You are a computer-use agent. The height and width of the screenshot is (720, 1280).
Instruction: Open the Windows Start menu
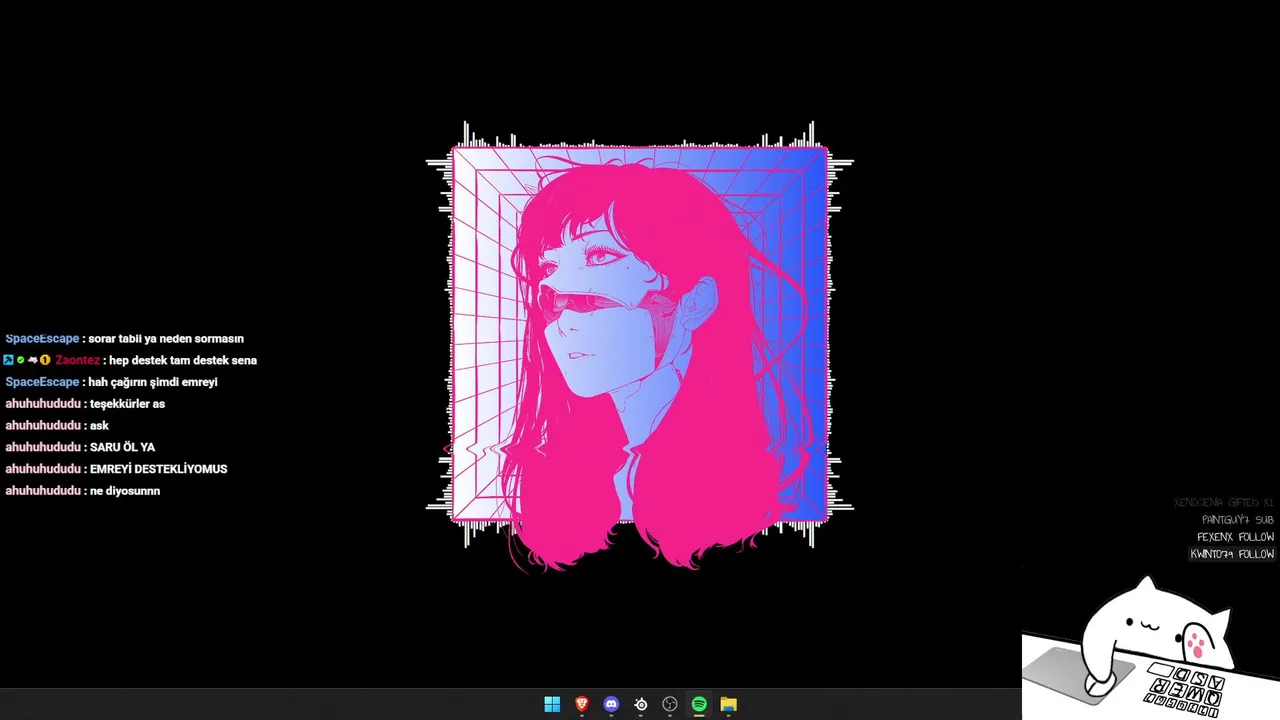click(552, 705)
